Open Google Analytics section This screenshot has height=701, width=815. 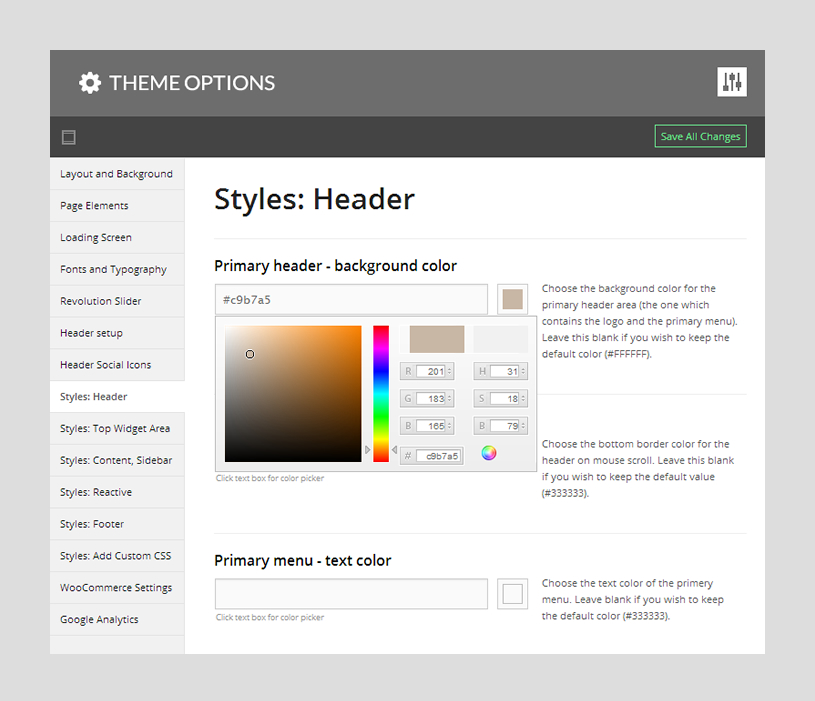coord(117,619)
